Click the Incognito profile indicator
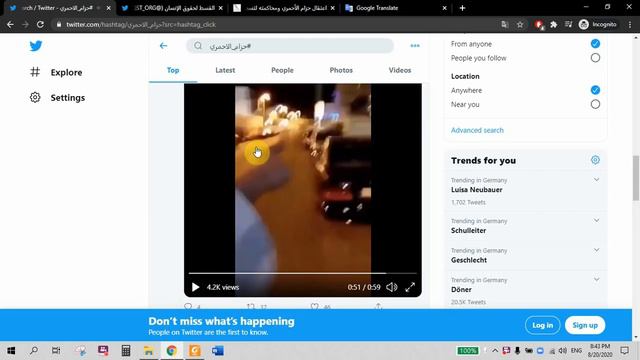 pyautogui.click(x=598, y=24)
